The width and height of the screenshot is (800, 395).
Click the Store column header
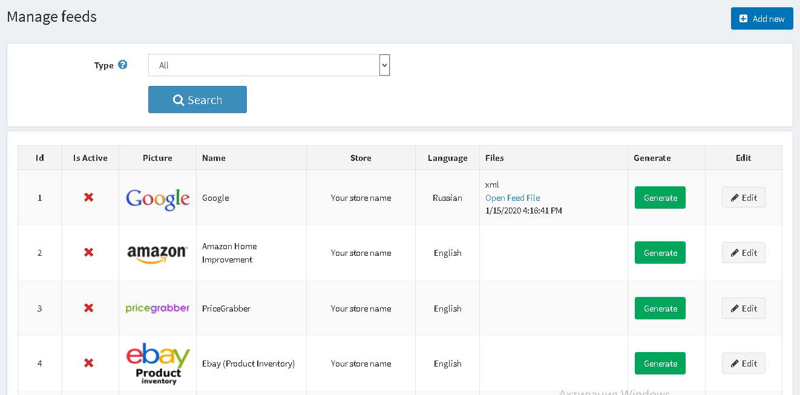[361, 158]
